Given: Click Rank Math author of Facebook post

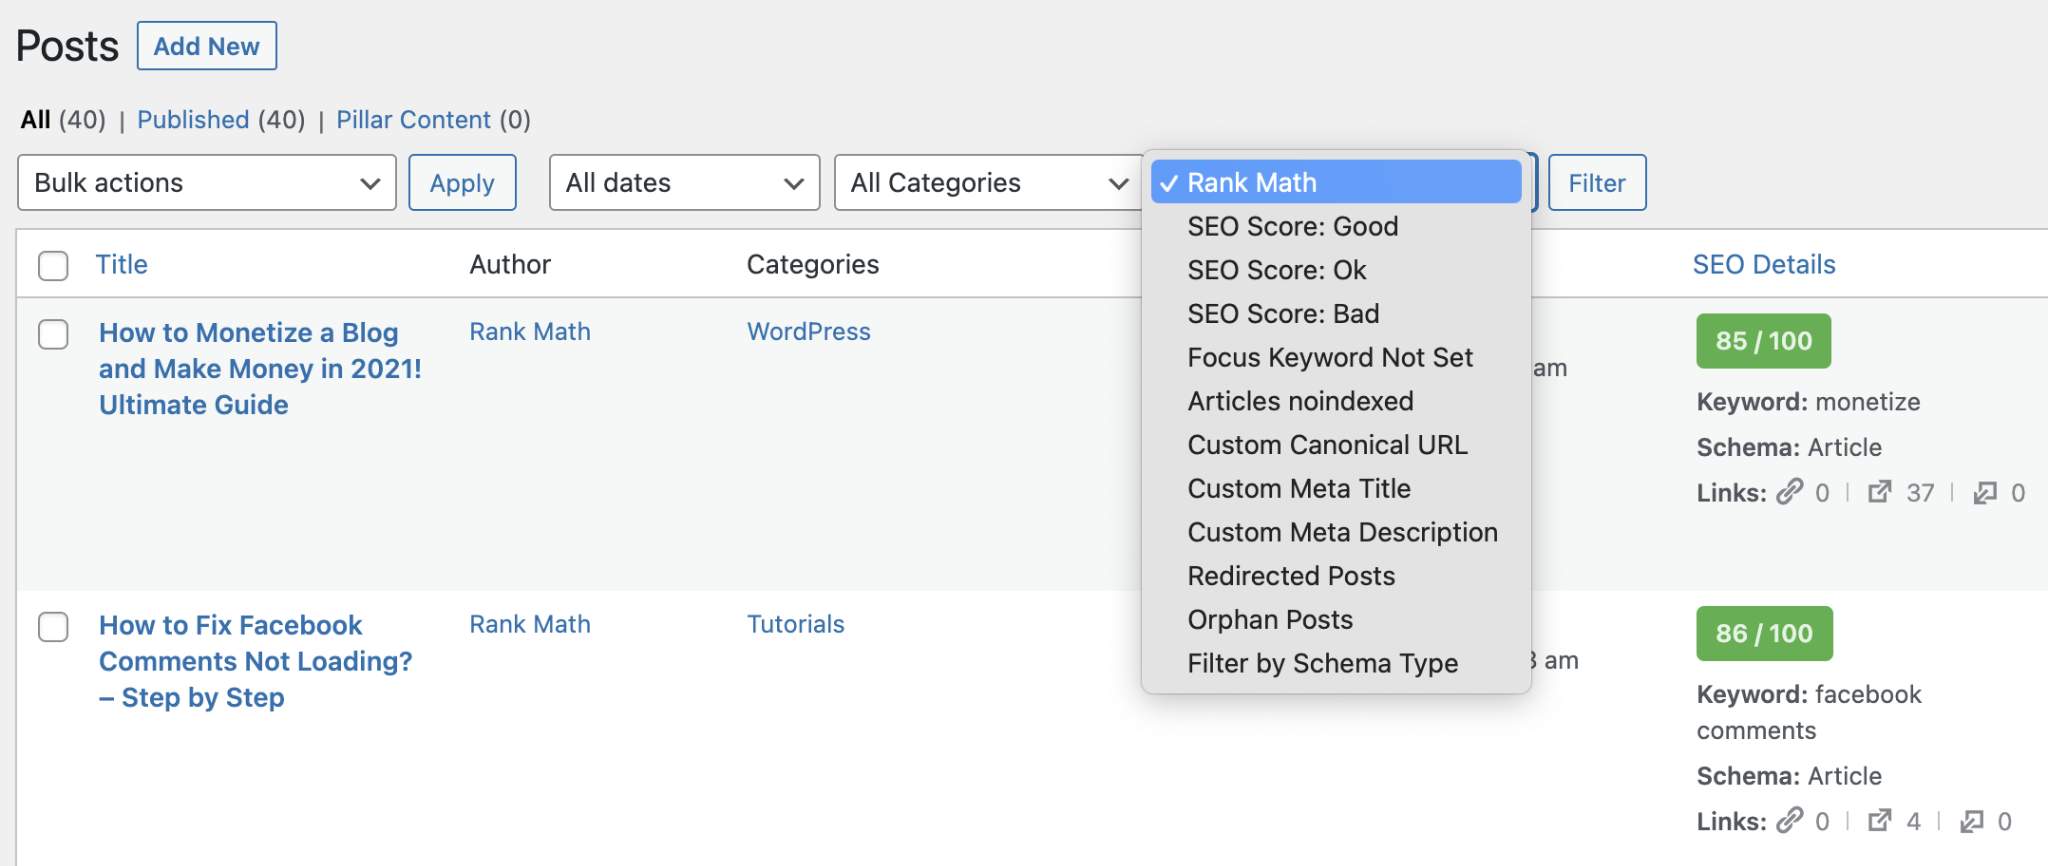Looking at the screenshot, I should [530, 624].
